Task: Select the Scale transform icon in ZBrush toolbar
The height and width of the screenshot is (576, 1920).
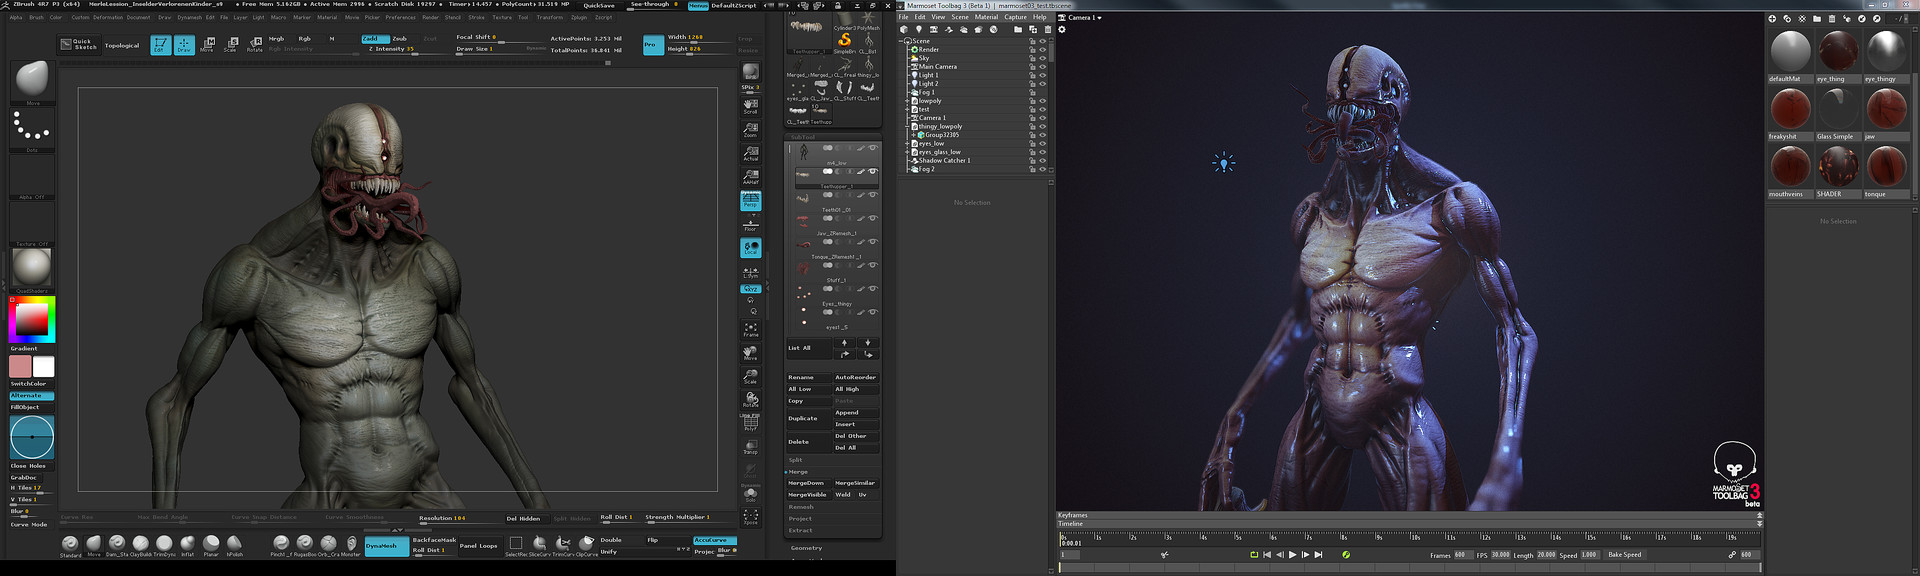Action: click(232, 45)
